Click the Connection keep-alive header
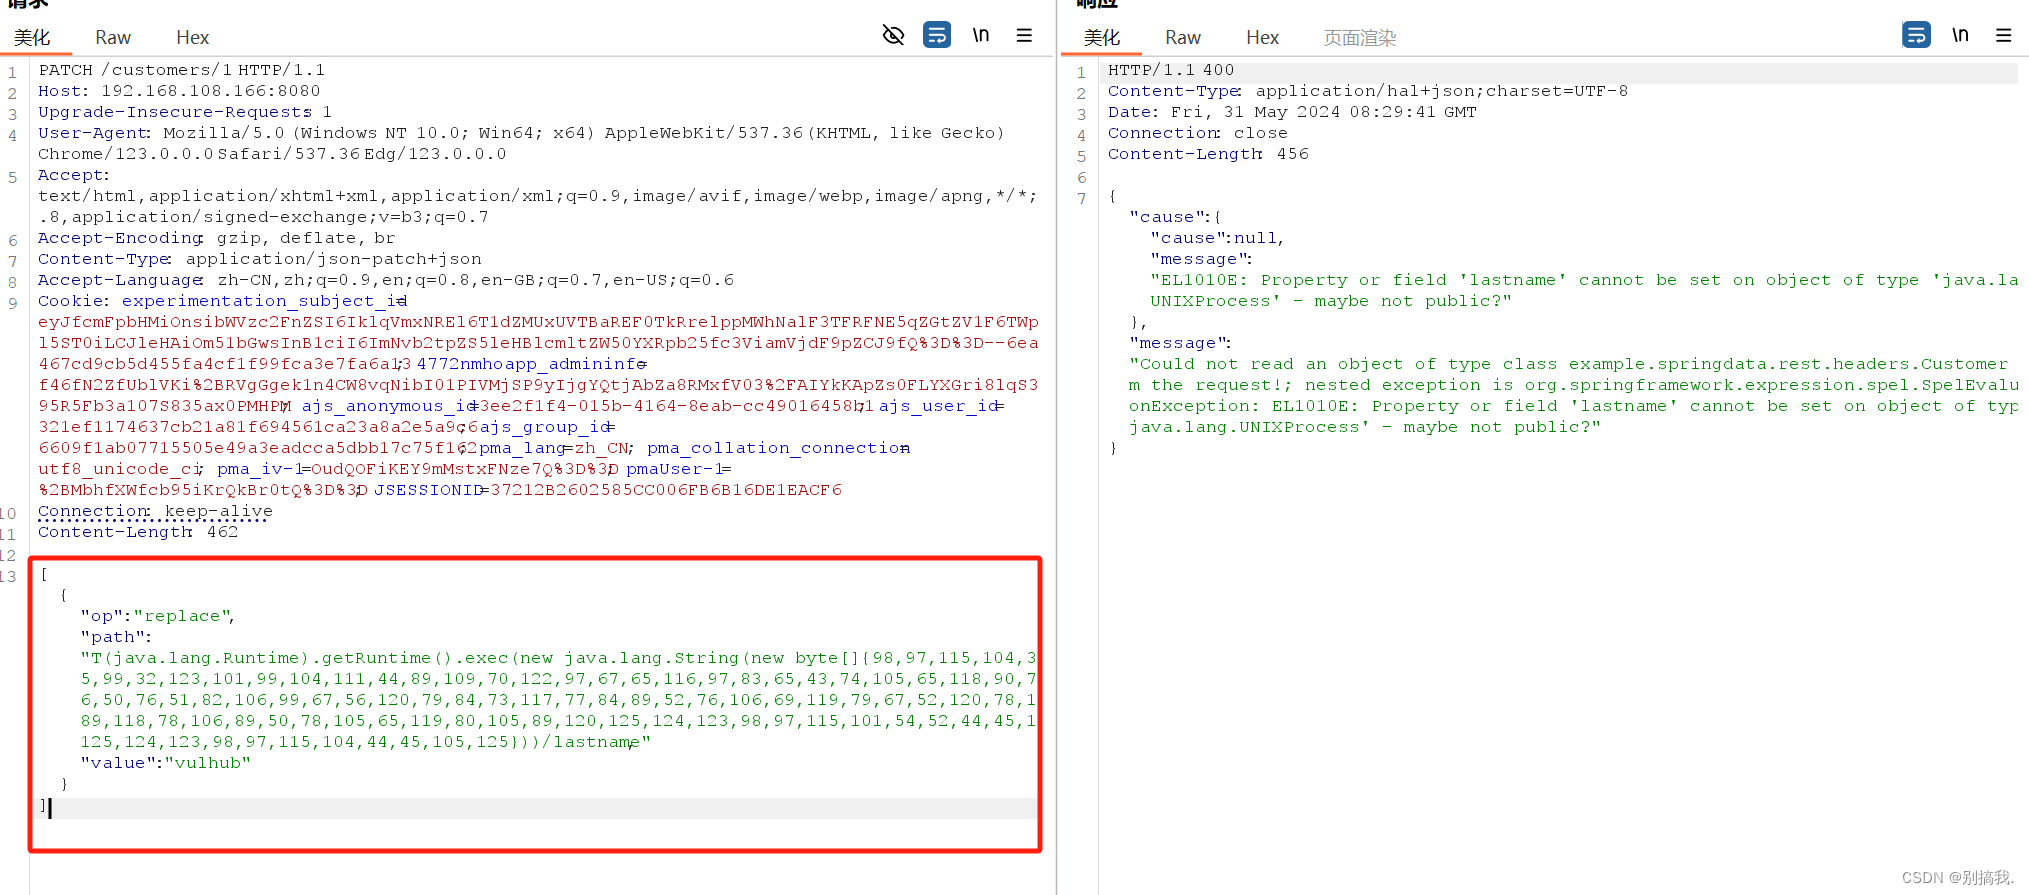The width and height of the screenshot is (2029, 895). click(x=155, y=511)
